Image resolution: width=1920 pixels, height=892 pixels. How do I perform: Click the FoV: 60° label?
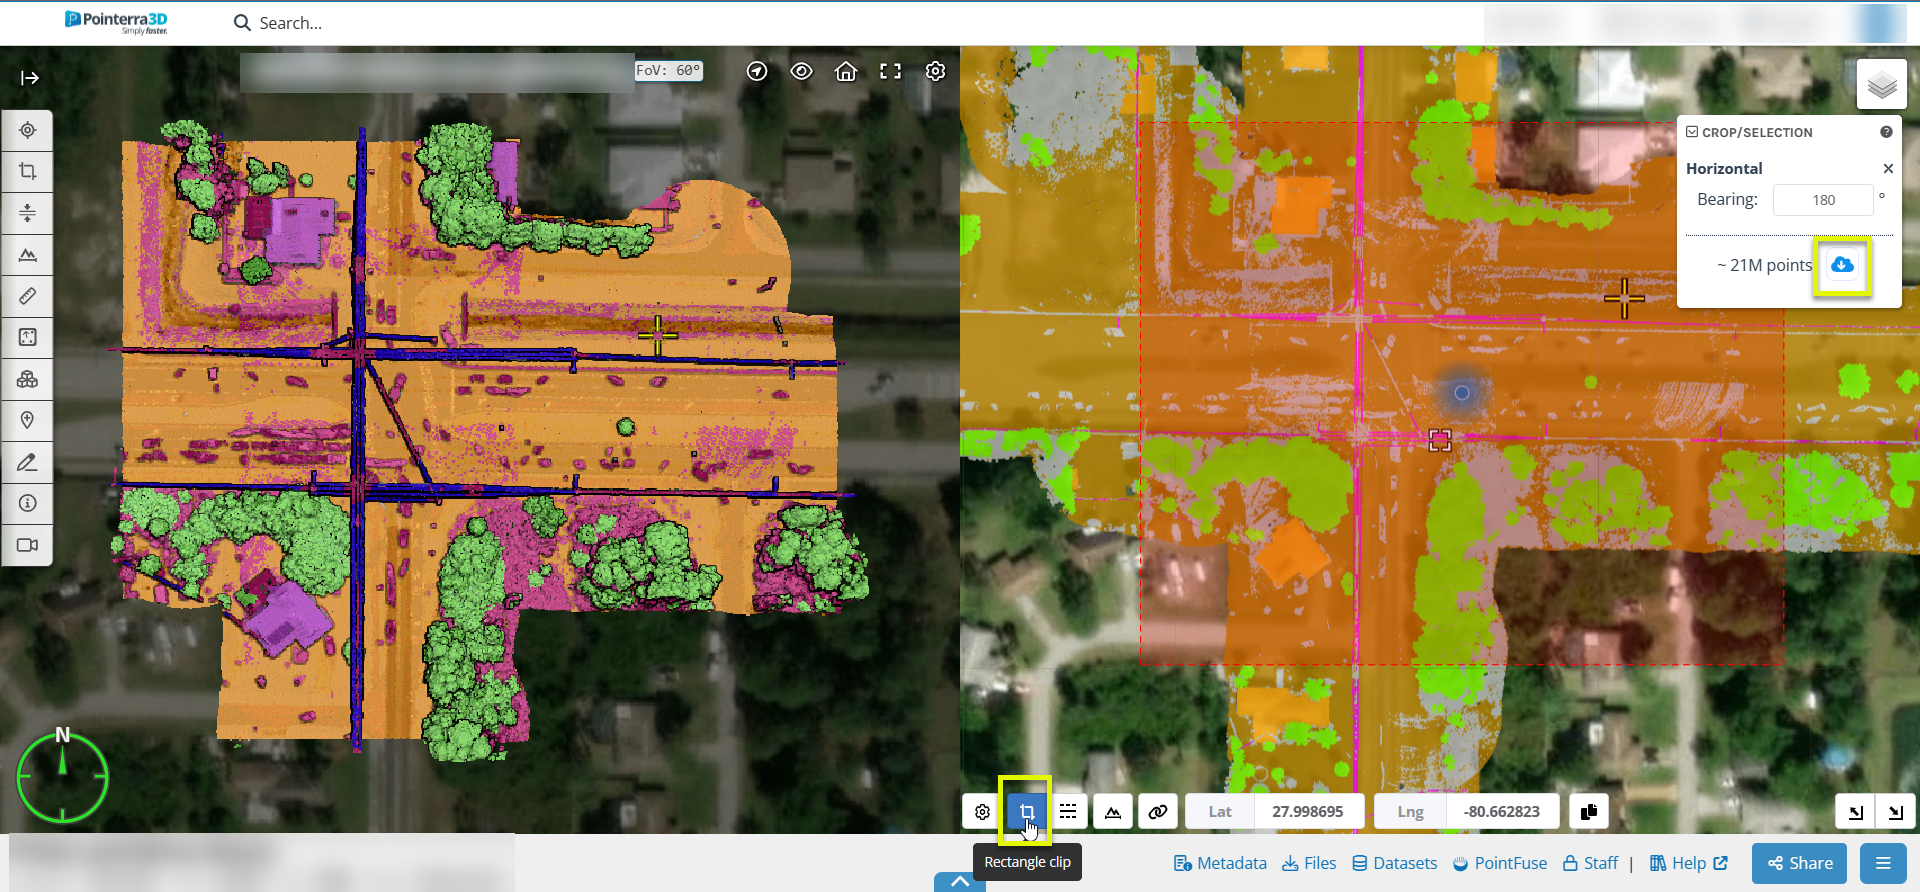[669, 71]
